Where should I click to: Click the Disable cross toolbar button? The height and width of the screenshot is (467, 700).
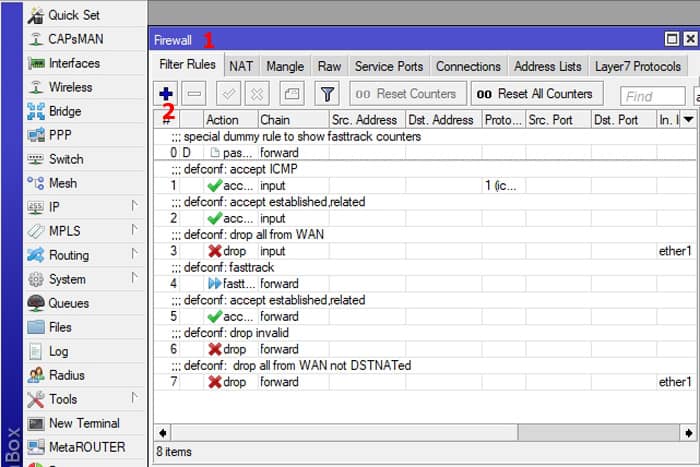pos(257,94)
